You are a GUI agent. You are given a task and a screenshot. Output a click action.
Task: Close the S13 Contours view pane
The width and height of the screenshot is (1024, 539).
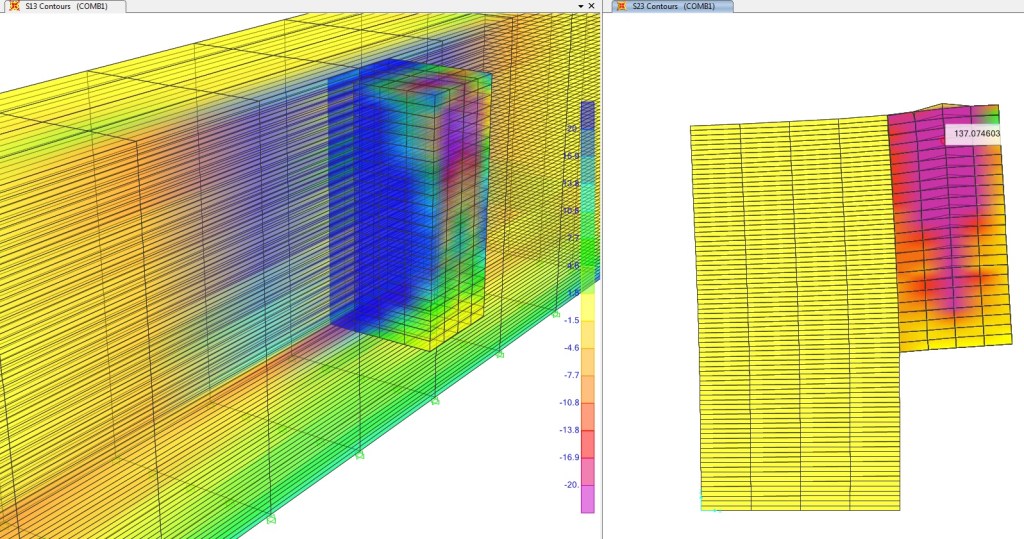click(x=592, y=6)
